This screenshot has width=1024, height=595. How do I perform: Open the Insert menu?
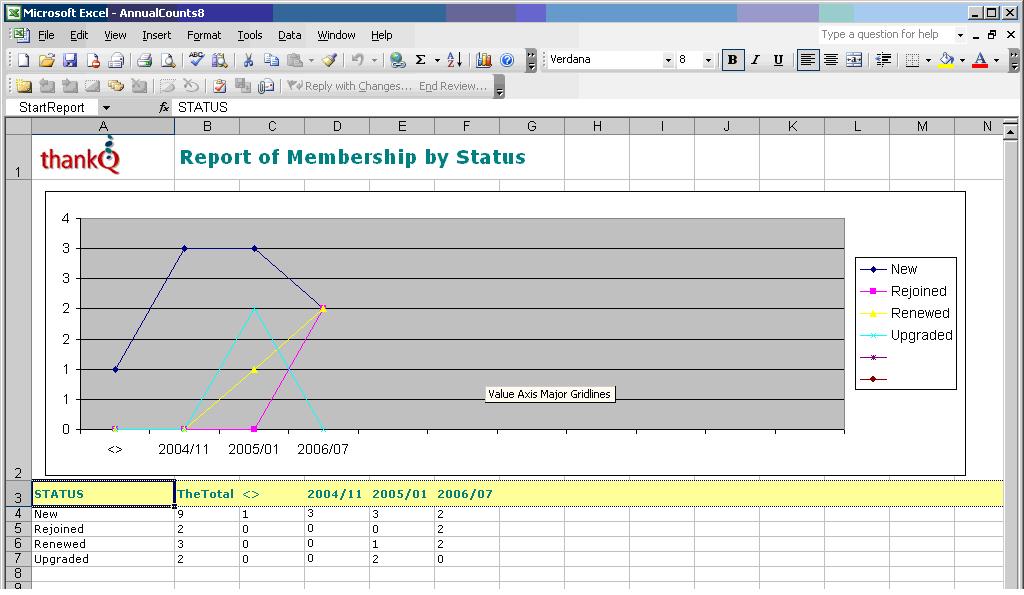coord(157,35)
